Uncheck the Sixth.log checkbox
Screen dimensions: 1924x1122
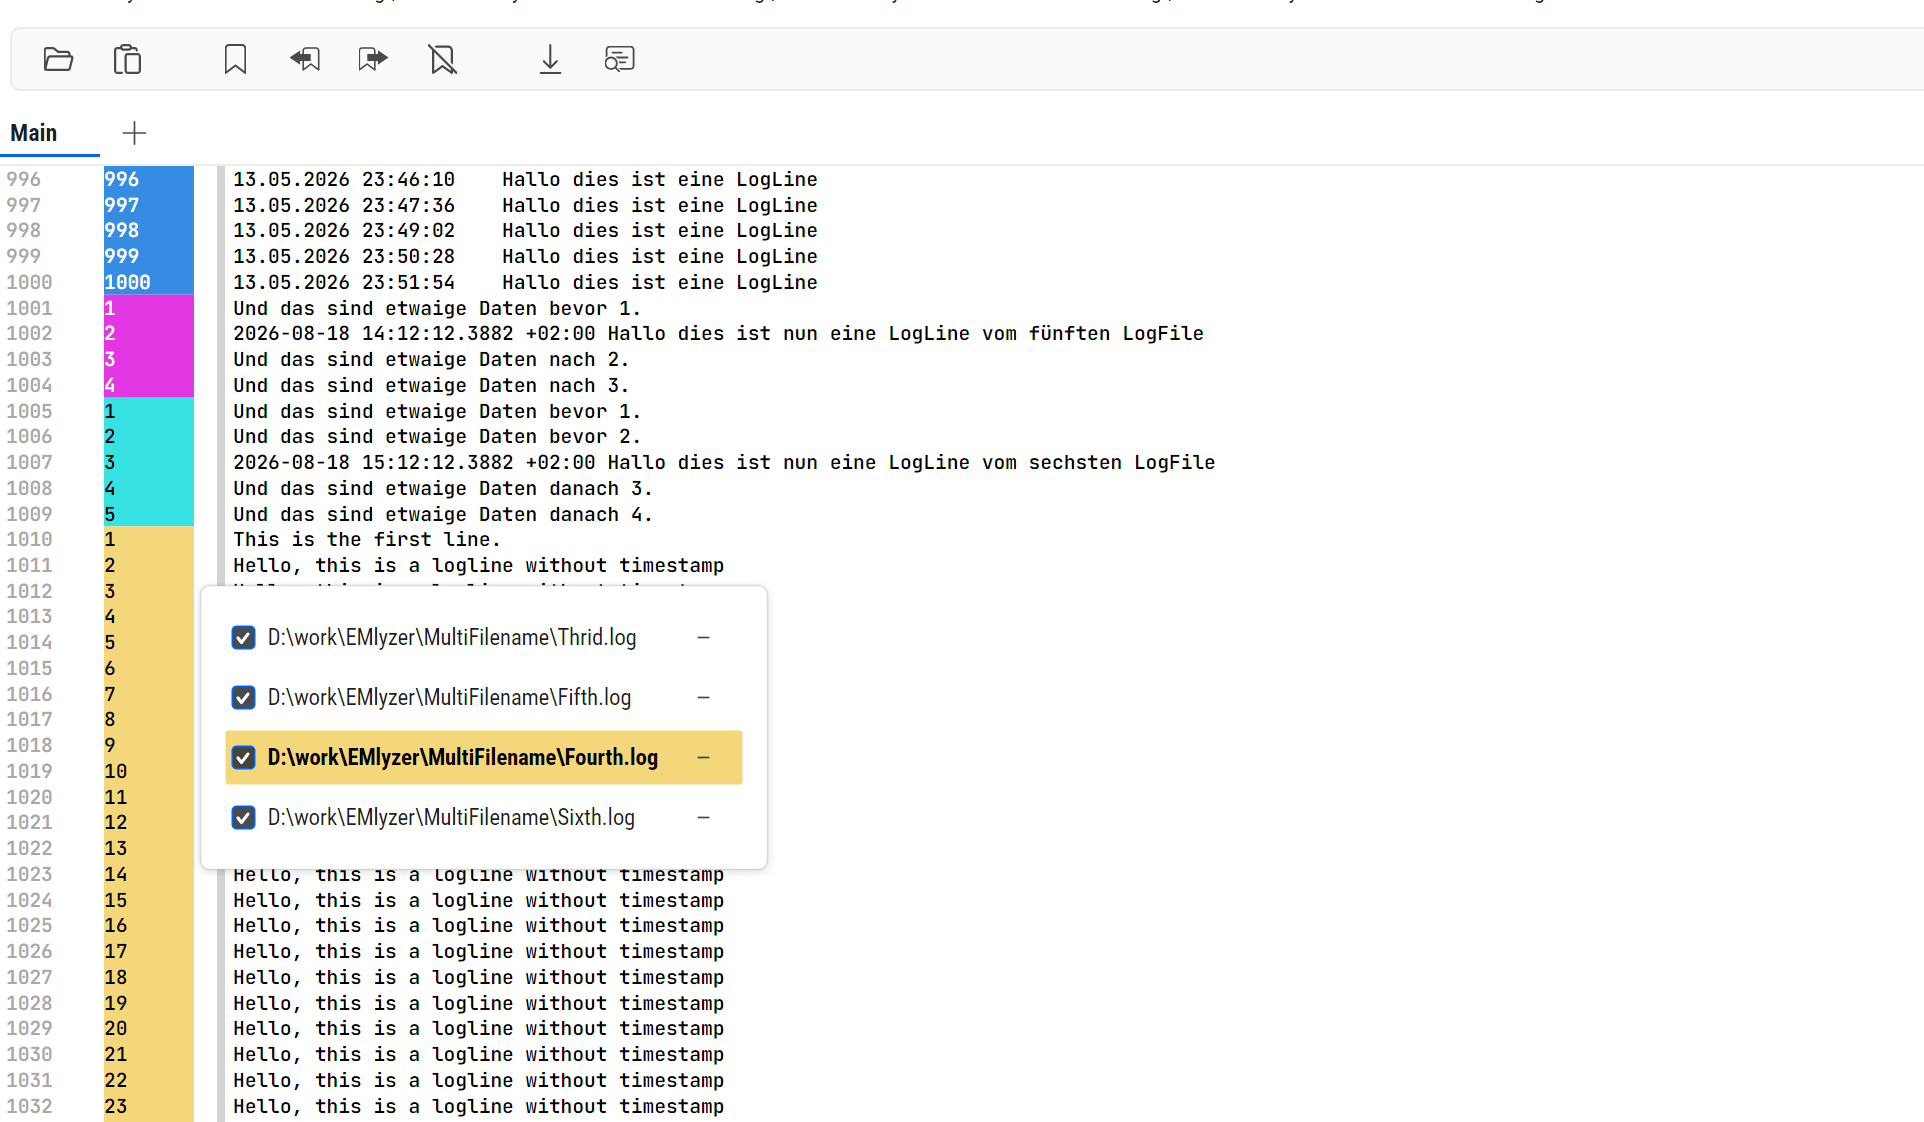(243, 818)
